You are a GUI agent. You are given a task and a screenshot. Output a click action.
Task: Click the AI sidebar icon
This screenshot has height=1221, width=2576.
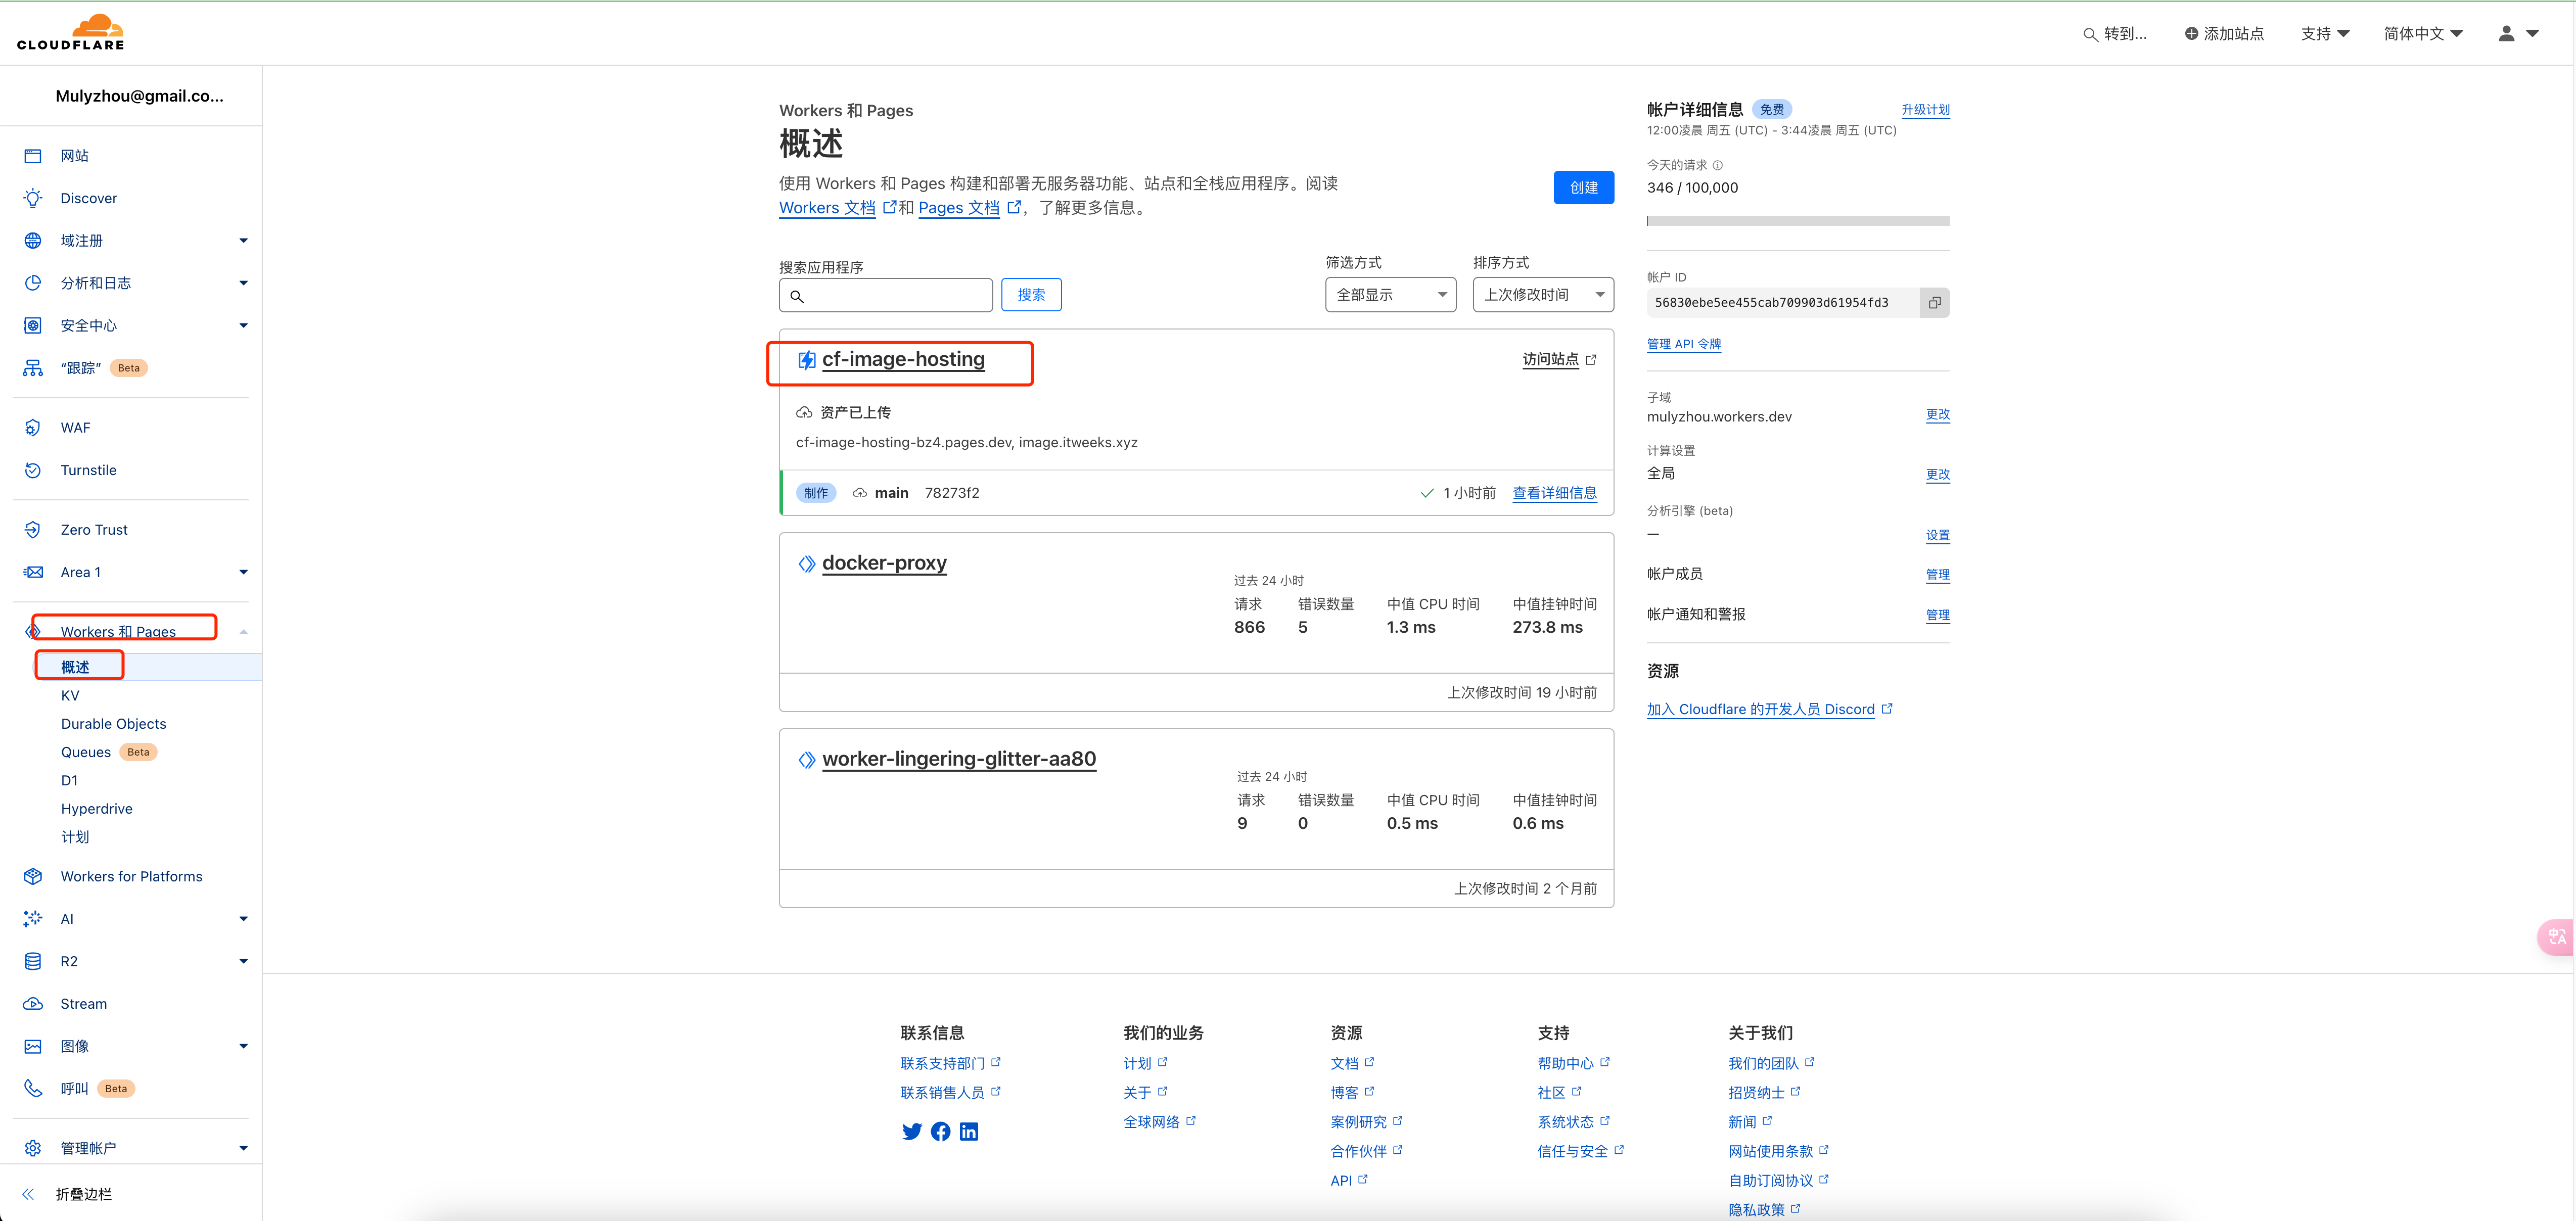(x=33, y=917)
